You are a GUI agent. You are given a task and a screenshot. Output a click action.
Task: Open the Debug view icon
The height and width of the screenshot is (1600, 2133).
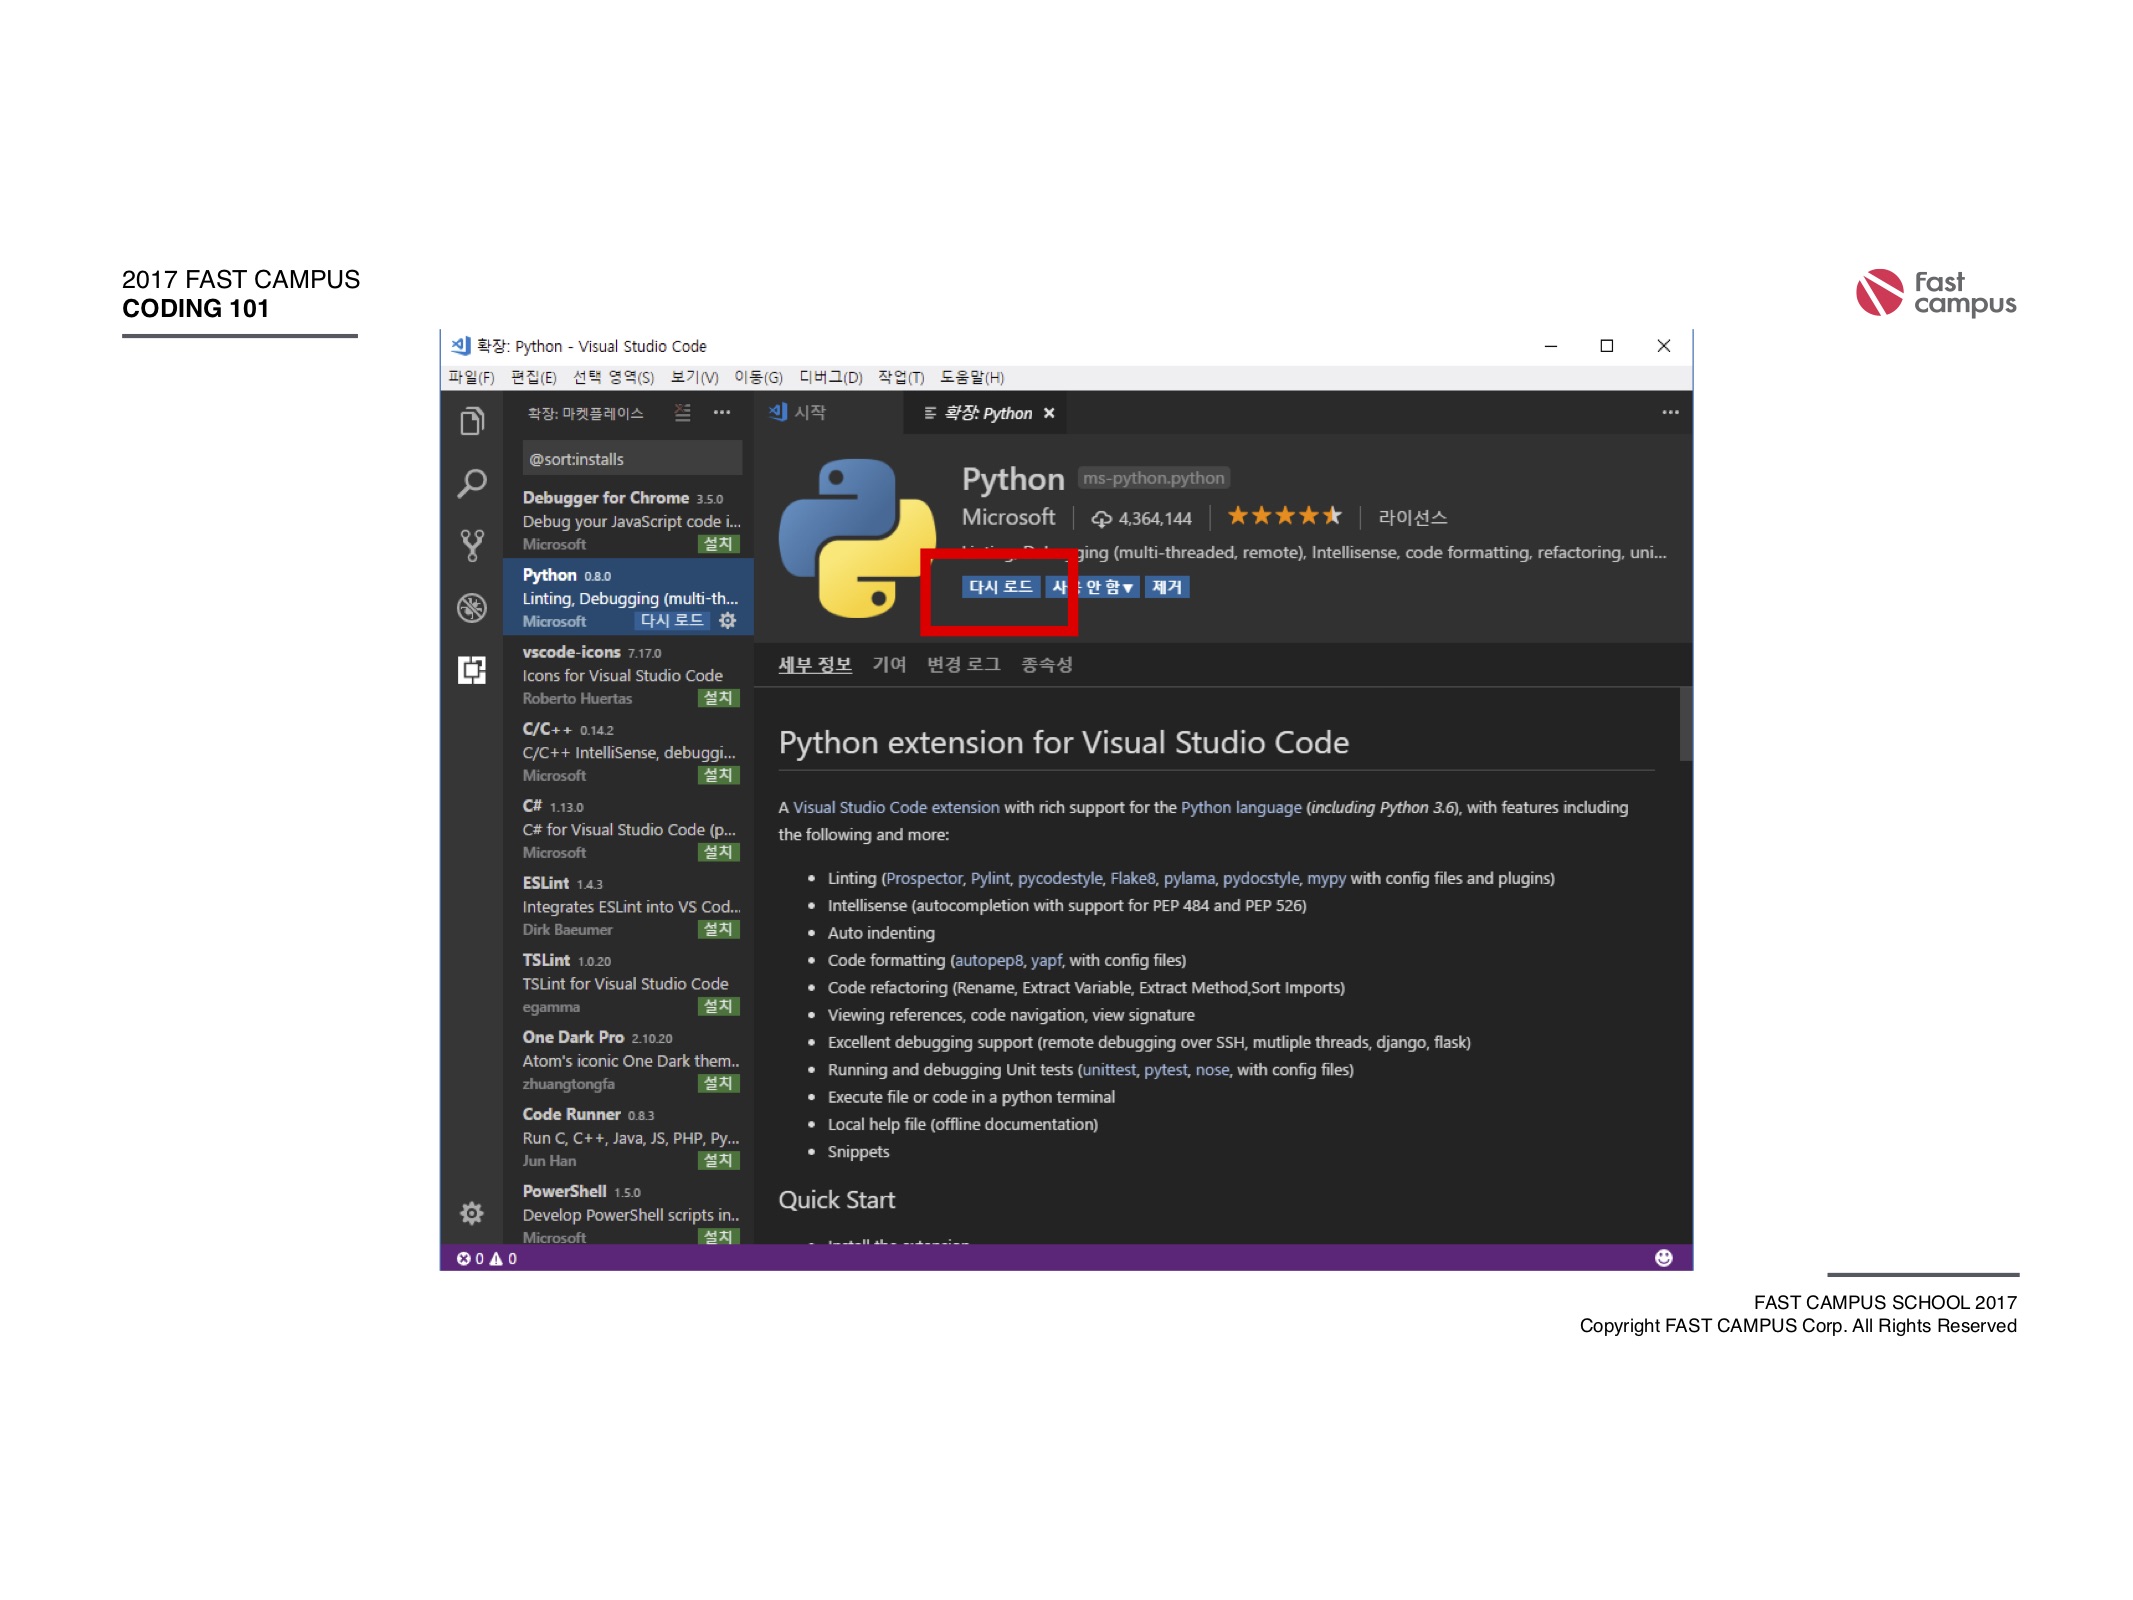click(472, 608)
